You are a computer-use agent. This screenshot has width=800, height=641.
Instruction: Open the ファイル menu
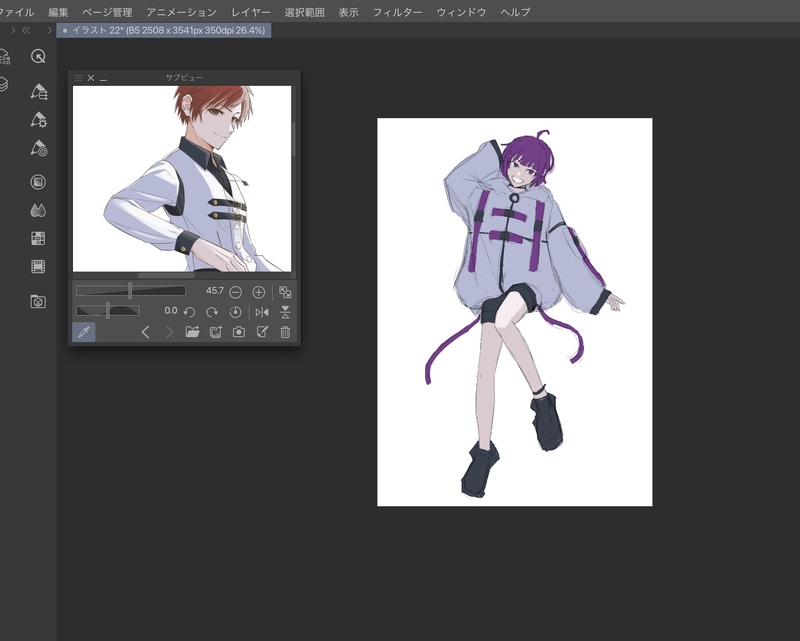tap(16, 12)
